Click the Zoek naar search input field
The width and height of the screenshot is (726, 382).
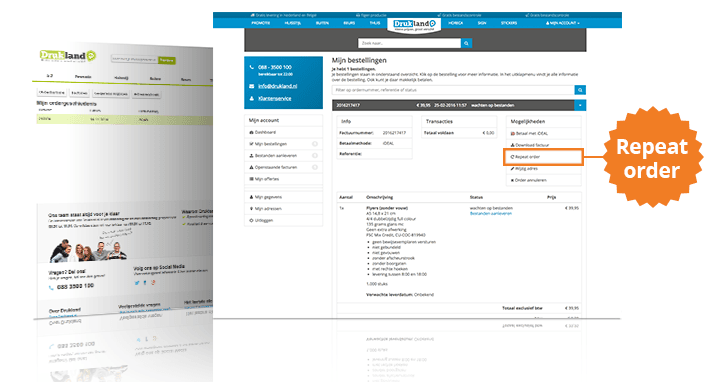pos(409,43)
